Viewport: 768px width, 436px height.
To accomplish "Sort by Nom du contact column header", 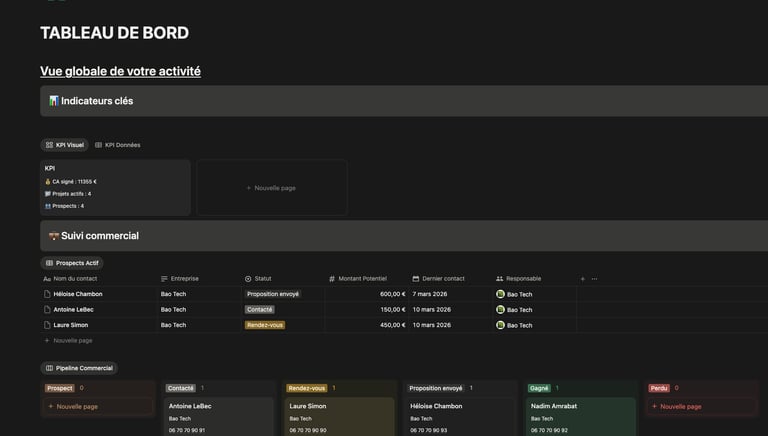I will [70, 279].
